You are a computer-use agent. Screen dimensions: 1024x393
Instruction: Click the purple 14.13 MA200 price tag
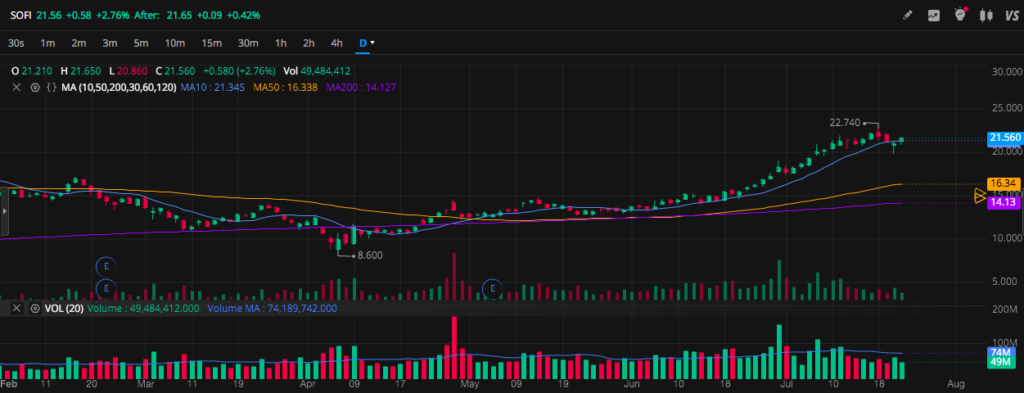[x=1005, y=203]
